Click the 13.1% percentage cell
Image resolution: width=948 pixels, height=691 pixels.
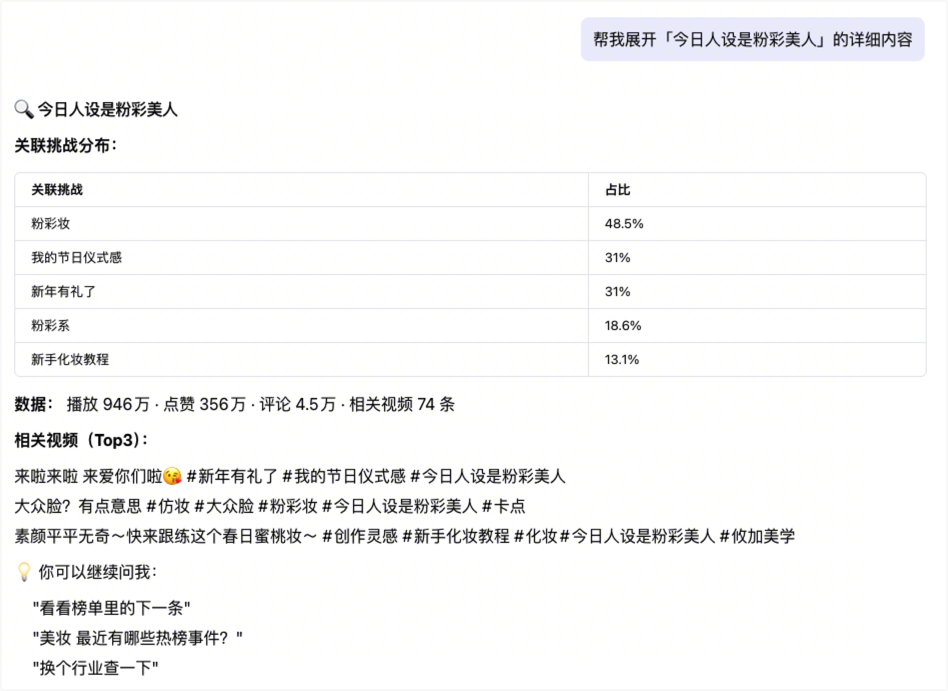(622, 360)
